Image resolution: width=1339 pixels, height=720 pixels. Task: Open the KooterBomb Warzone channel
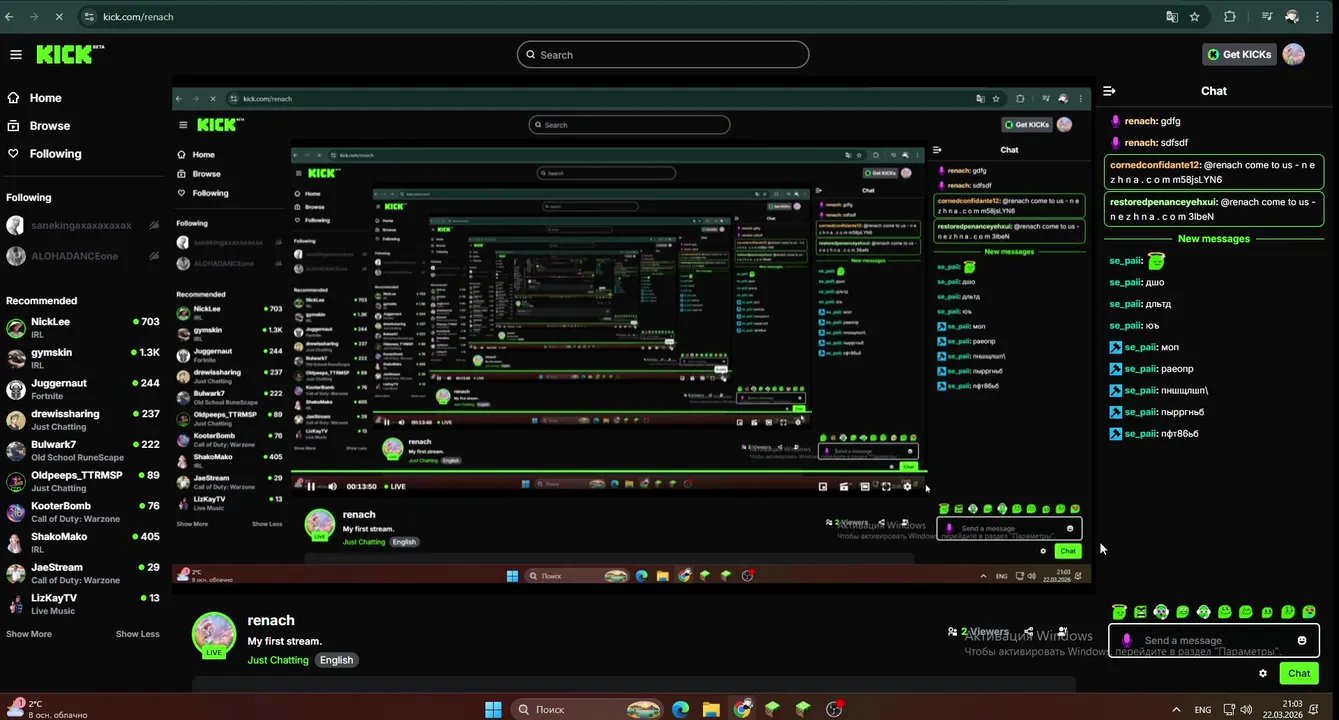click(83, 512)
